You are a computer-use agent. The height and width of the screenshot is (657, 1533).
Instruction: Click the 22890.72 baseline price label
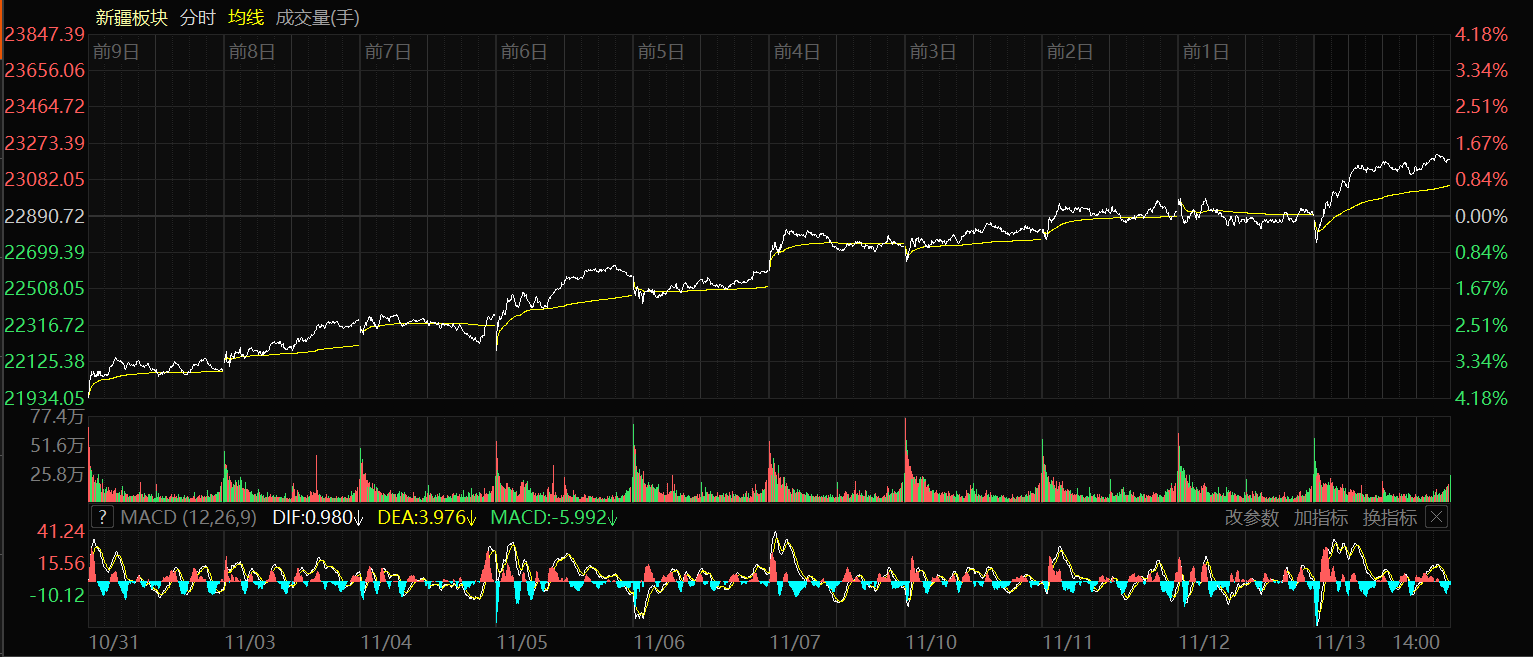coord(45,216)
